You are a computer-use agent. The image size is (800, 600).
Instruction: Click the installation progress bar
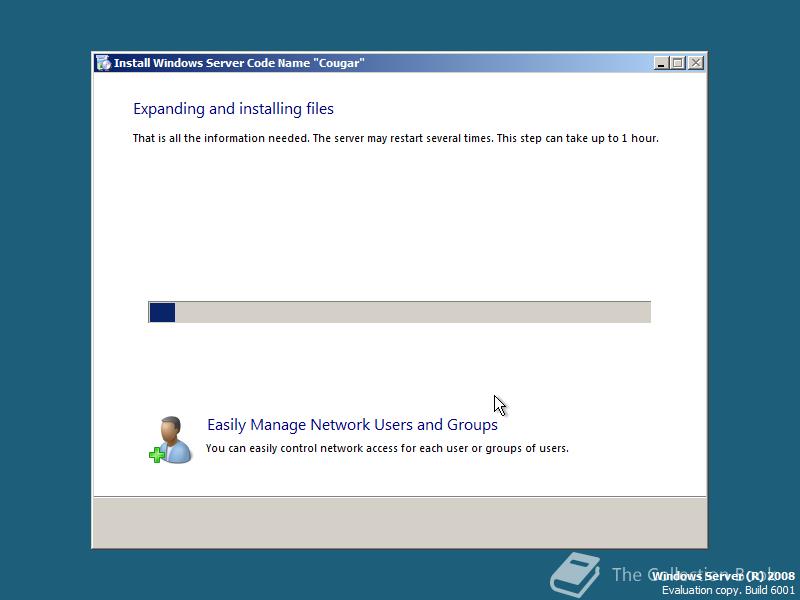pos(399,312)
